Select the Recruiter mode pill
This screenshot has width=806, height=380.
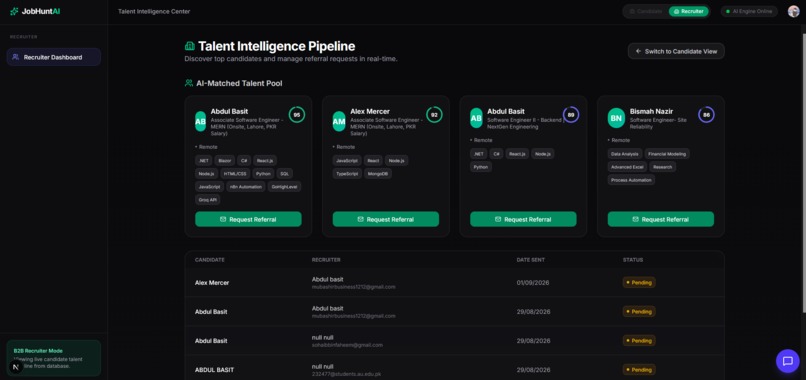pos(688,11)
